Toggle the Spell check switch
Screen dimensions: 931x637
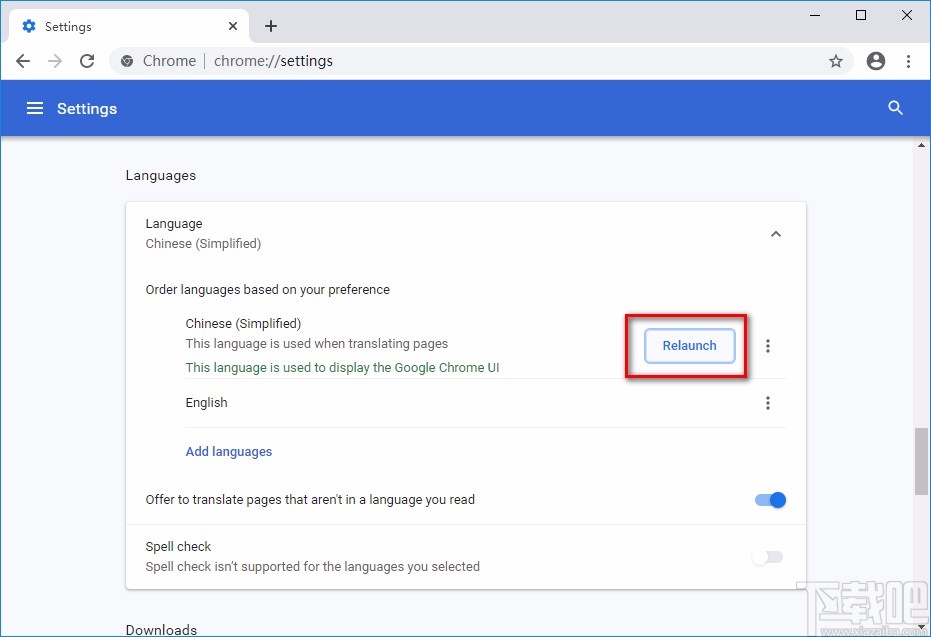[x=768, y=557]
